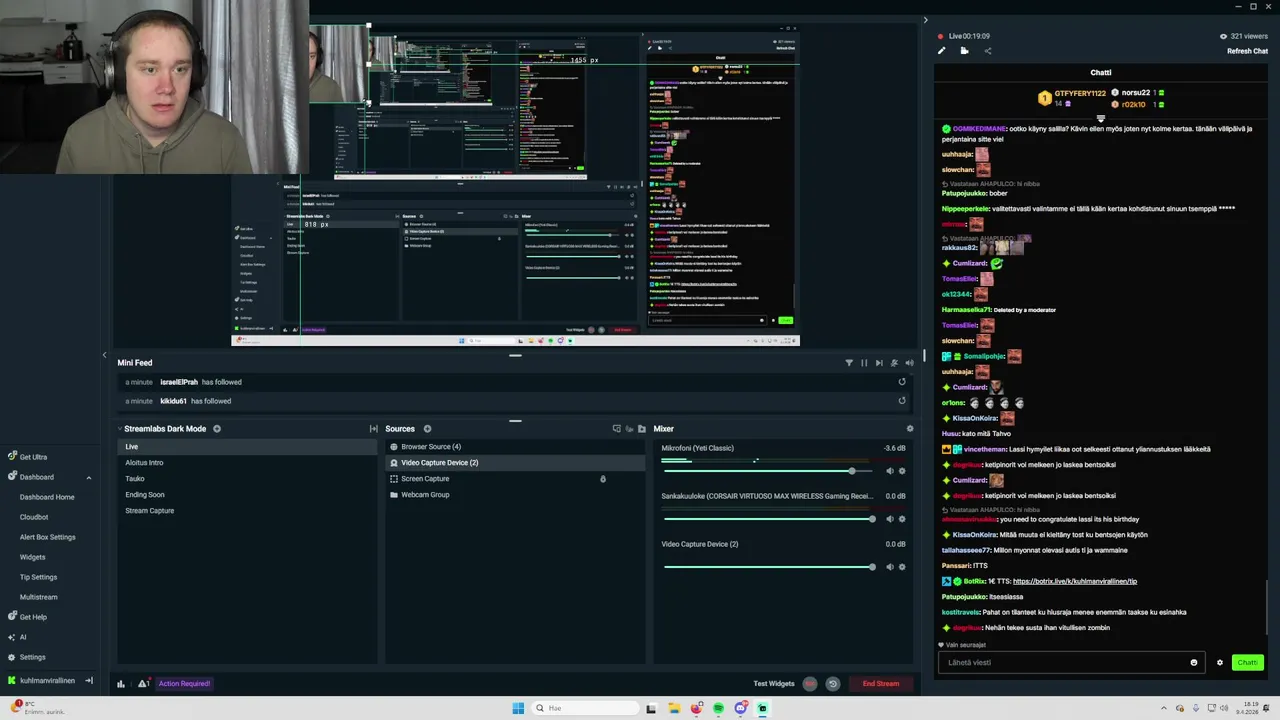
Task: Log out next to kuhlmanvirallinen
Action: [x=88, y=681]
